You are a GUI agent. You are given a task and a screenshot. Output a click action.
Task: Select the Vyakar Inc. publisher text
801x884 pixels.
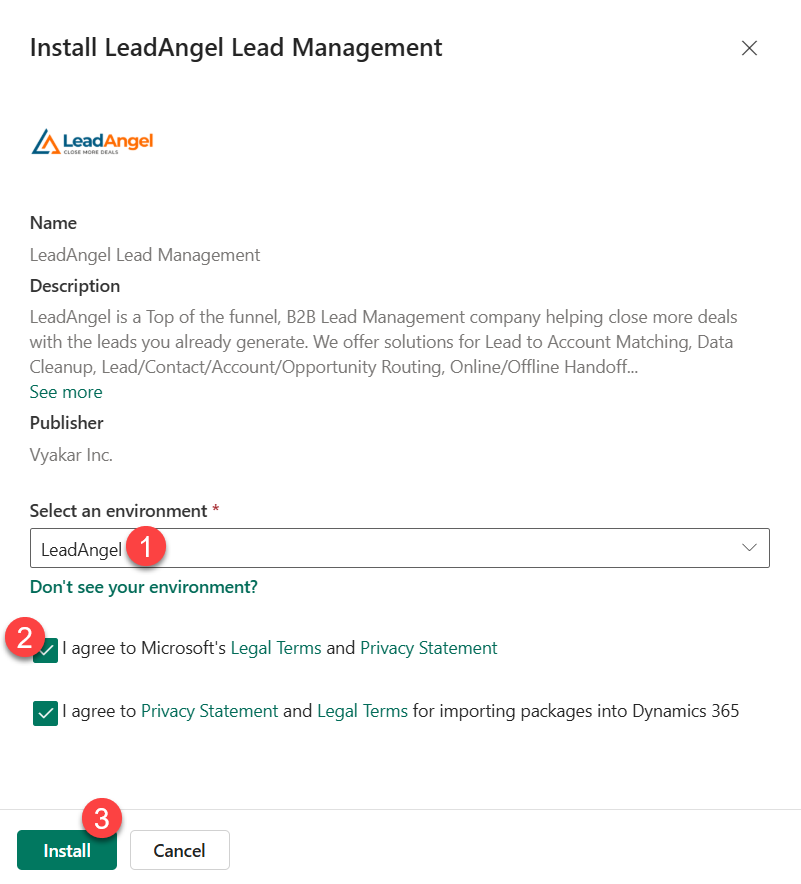(72, 455)
